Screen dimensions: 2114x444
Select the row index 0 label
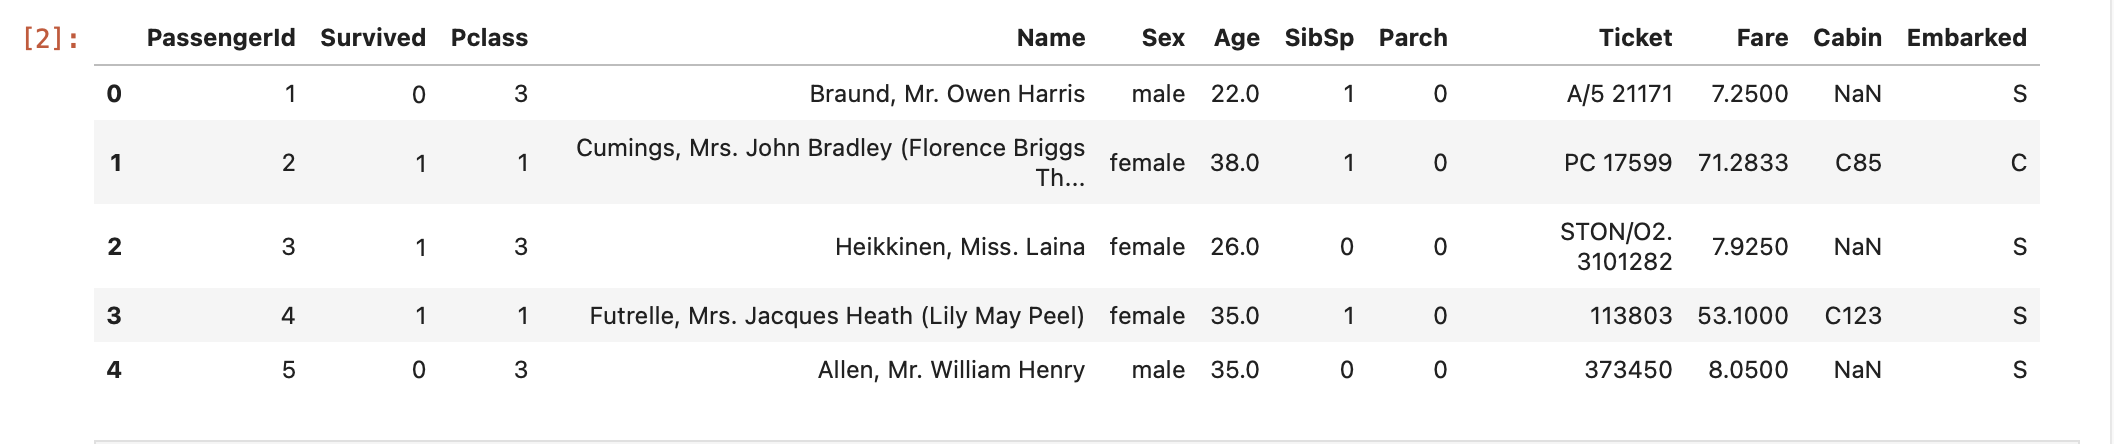(x=114, y=94)
